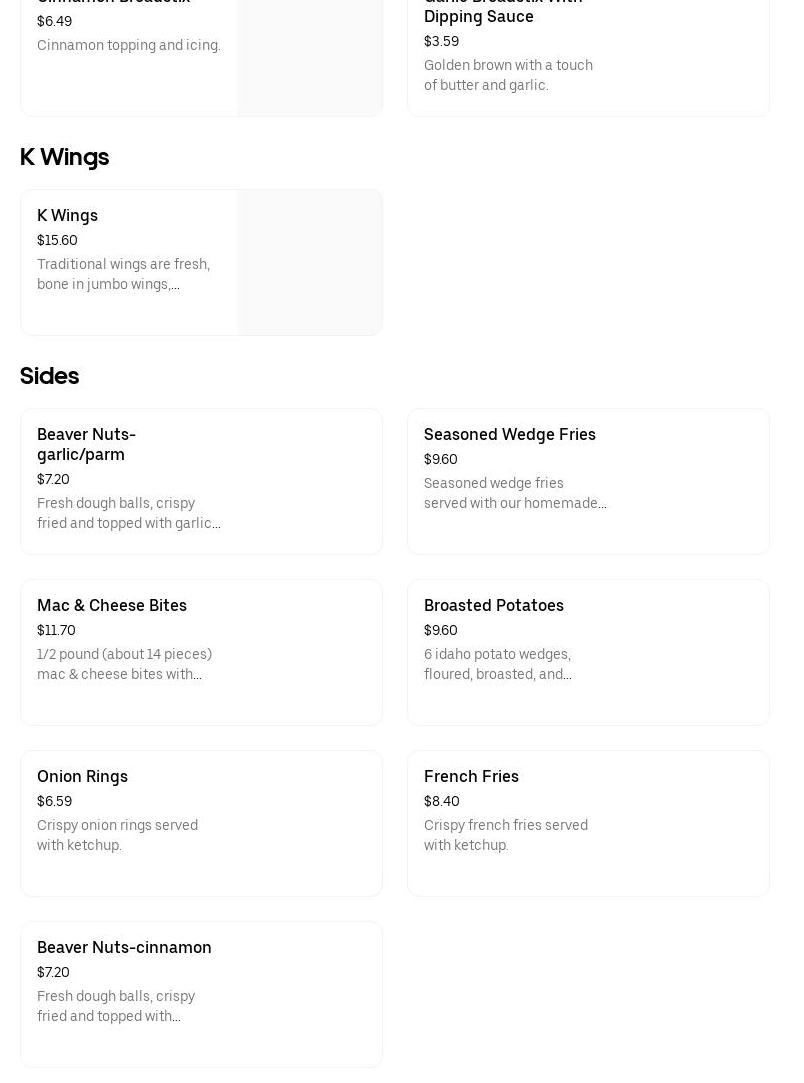Open the Onion Rings item
The image size is (804, 1083).
coord(82,776)
